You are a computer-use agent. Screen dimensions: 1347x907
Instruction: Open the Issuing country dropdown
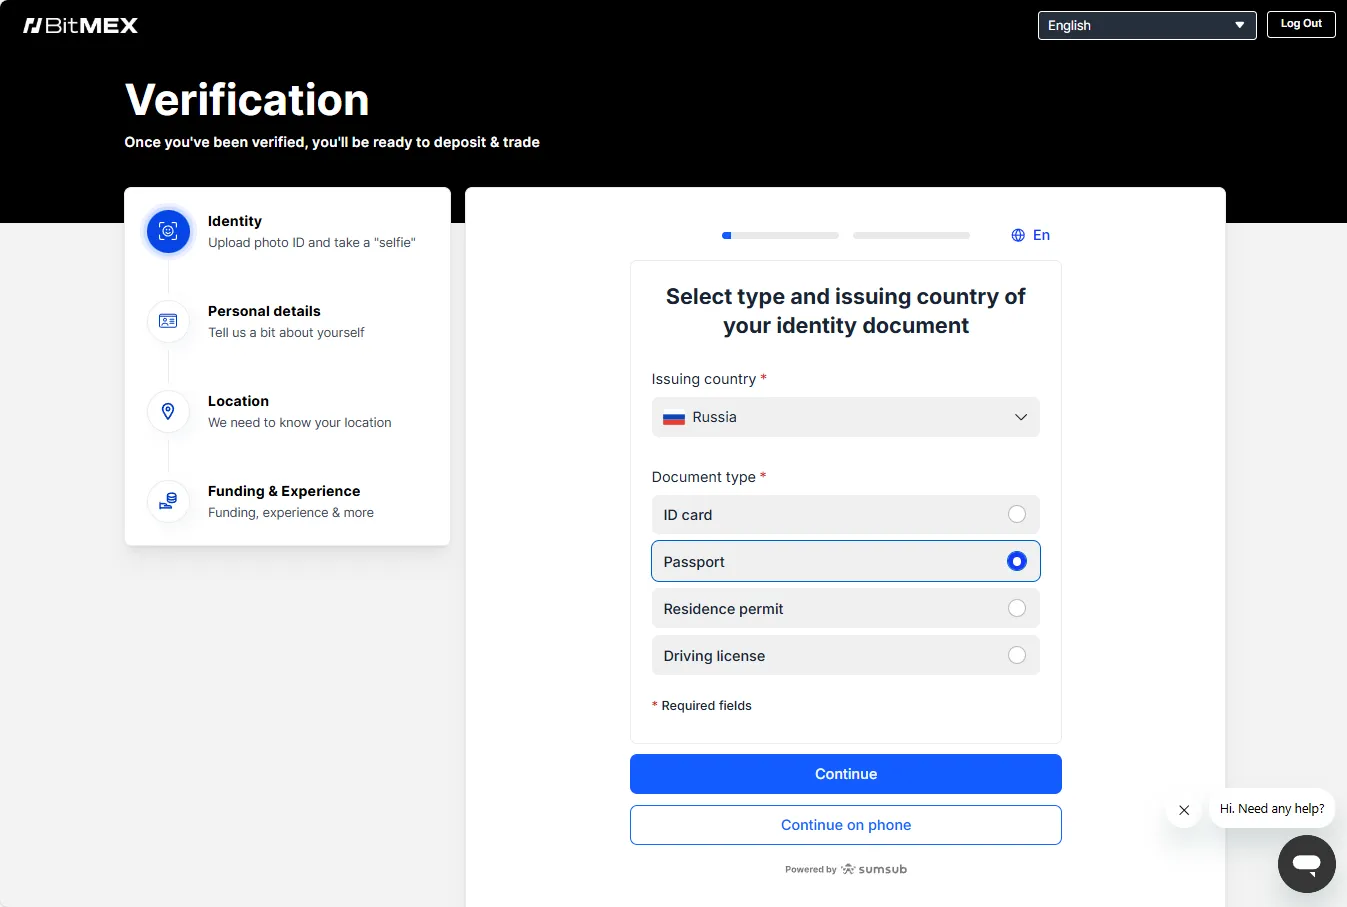click(845, 417)
